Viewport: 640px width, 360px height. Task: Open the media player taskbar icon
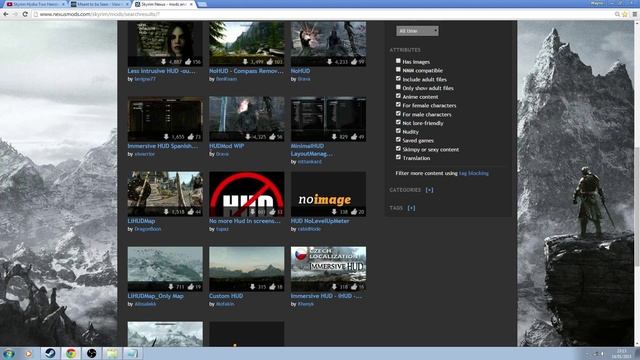point(29,353)
